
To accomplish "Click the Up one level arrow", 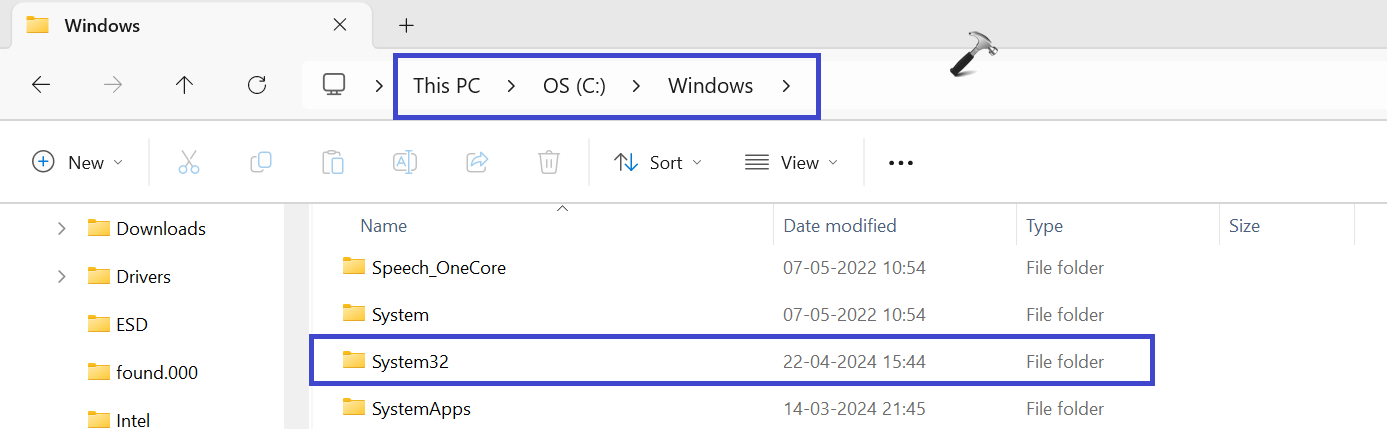I will tap(184, 85).
